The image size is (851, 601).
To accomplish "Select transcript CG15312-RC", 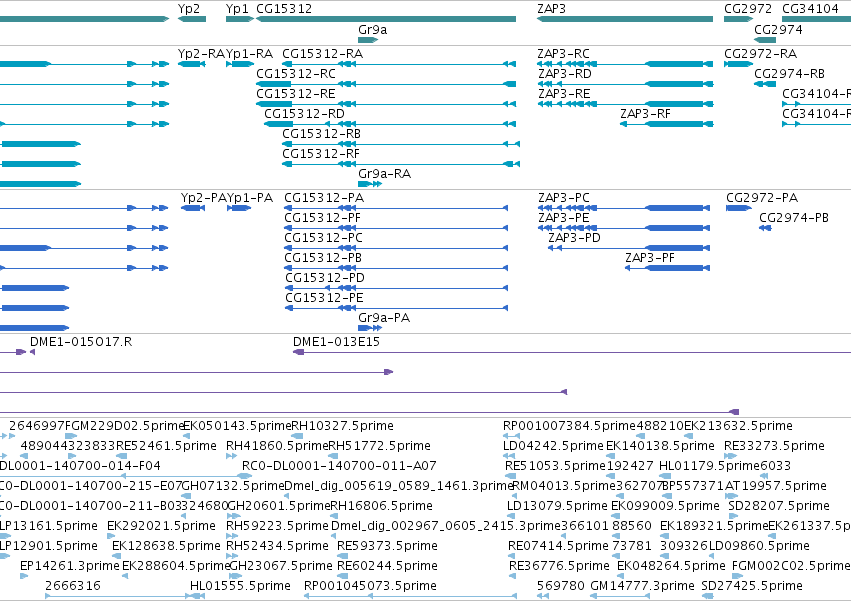I will click(296, 73).
